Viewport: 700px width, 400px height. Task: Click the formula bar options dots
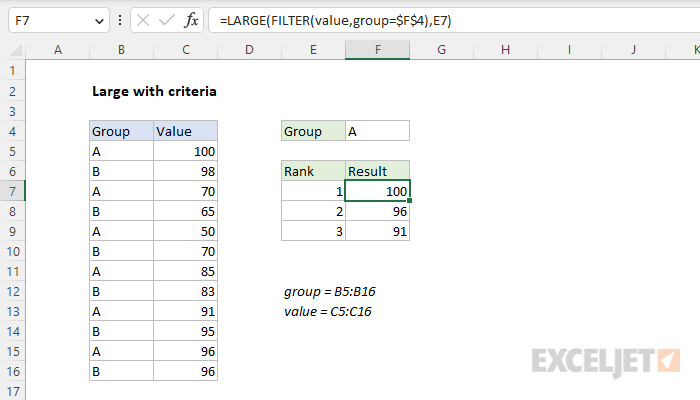pyautogui.click(x=120, y=20)
